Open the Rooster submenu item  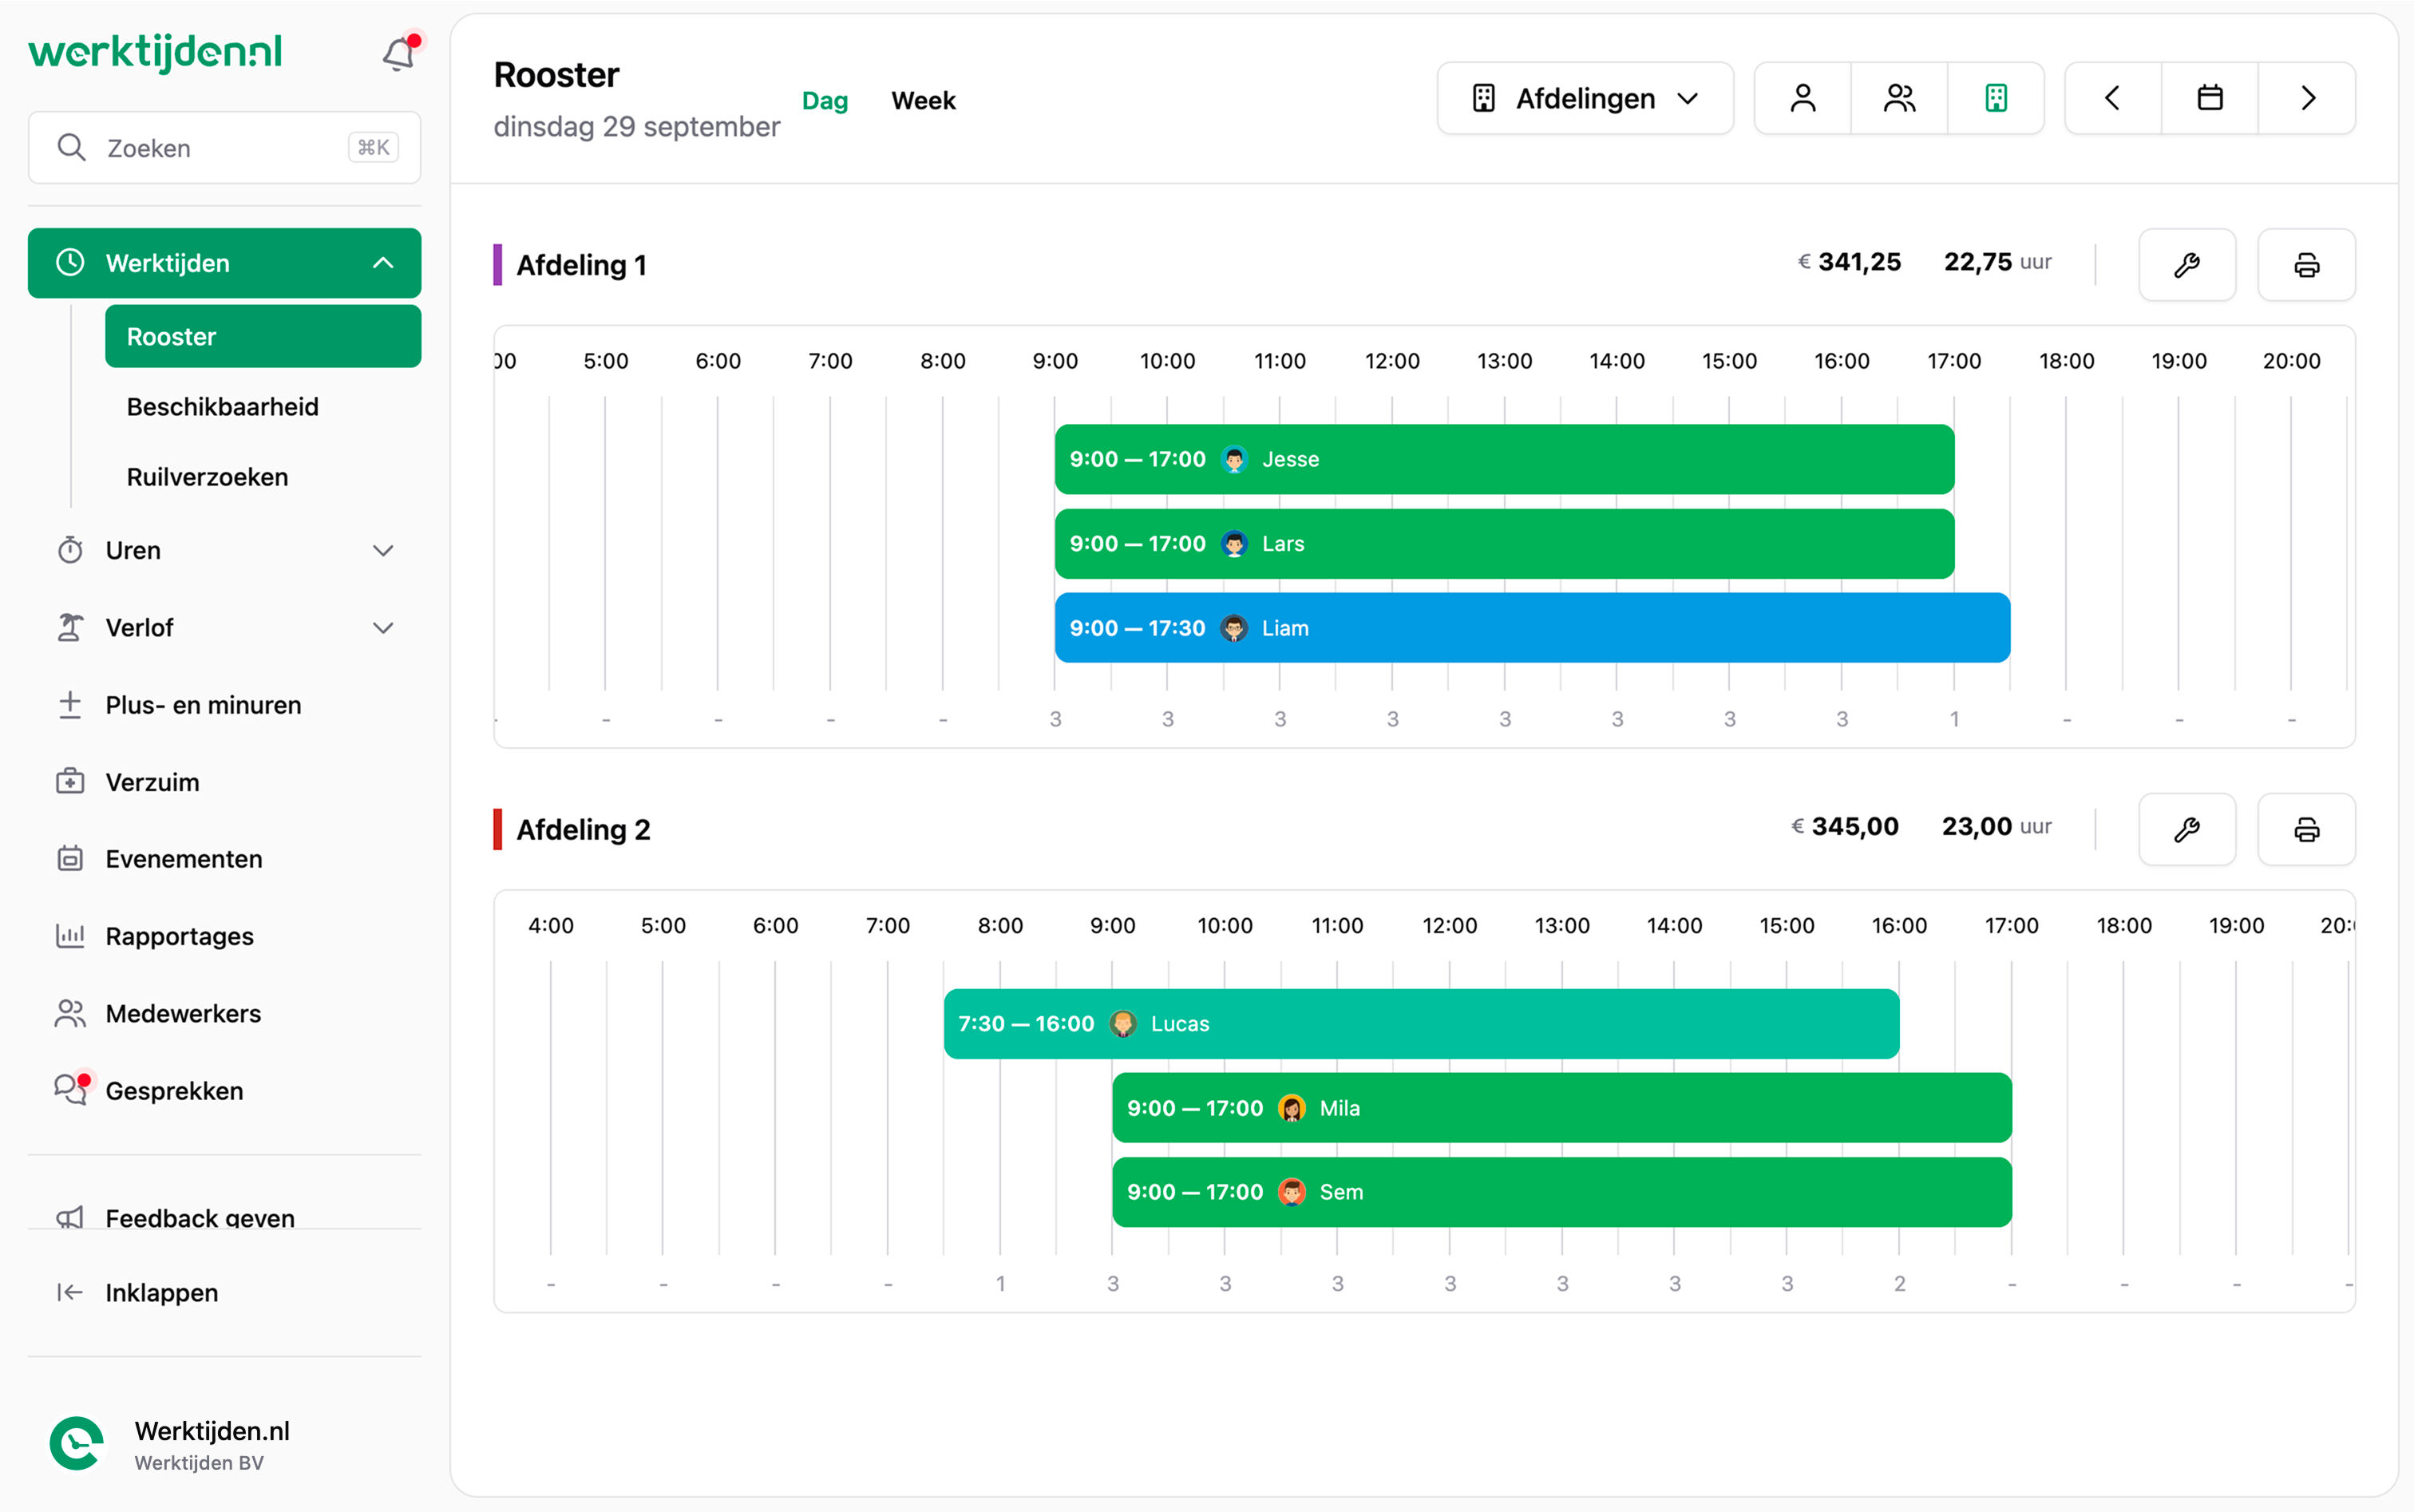click(263, 336)
